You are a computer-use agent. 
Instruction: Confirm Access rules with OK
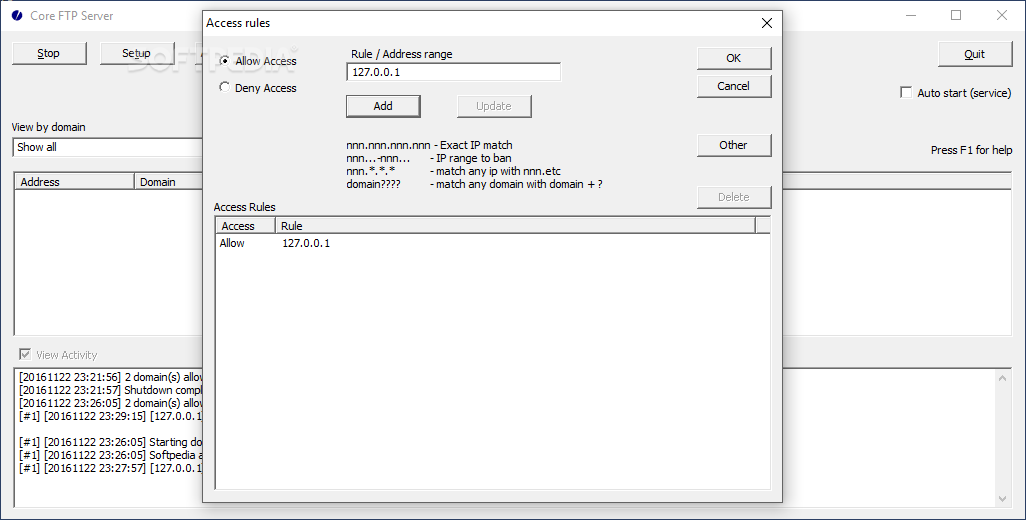pyautogui.click(x=734, y=58)
